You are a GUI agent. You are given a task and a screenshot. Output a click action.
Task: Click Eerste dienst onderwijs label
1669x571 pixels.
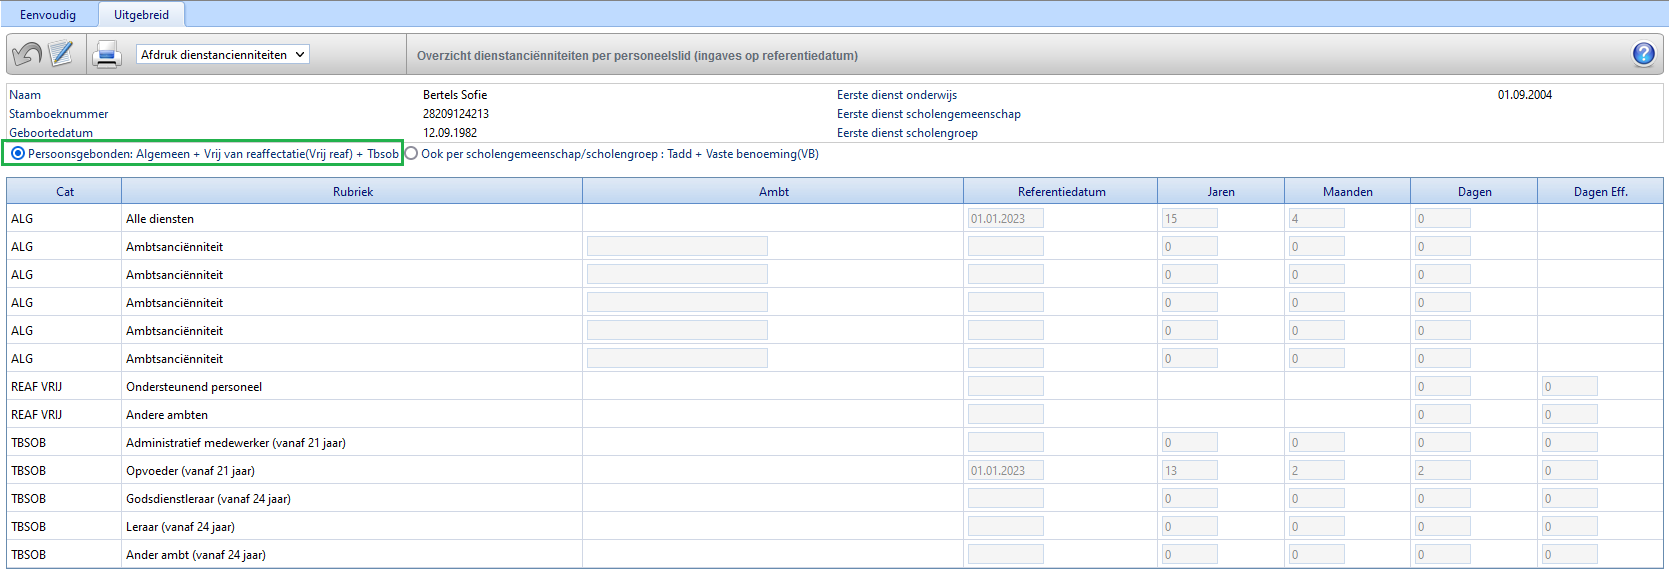click(897, 95)
